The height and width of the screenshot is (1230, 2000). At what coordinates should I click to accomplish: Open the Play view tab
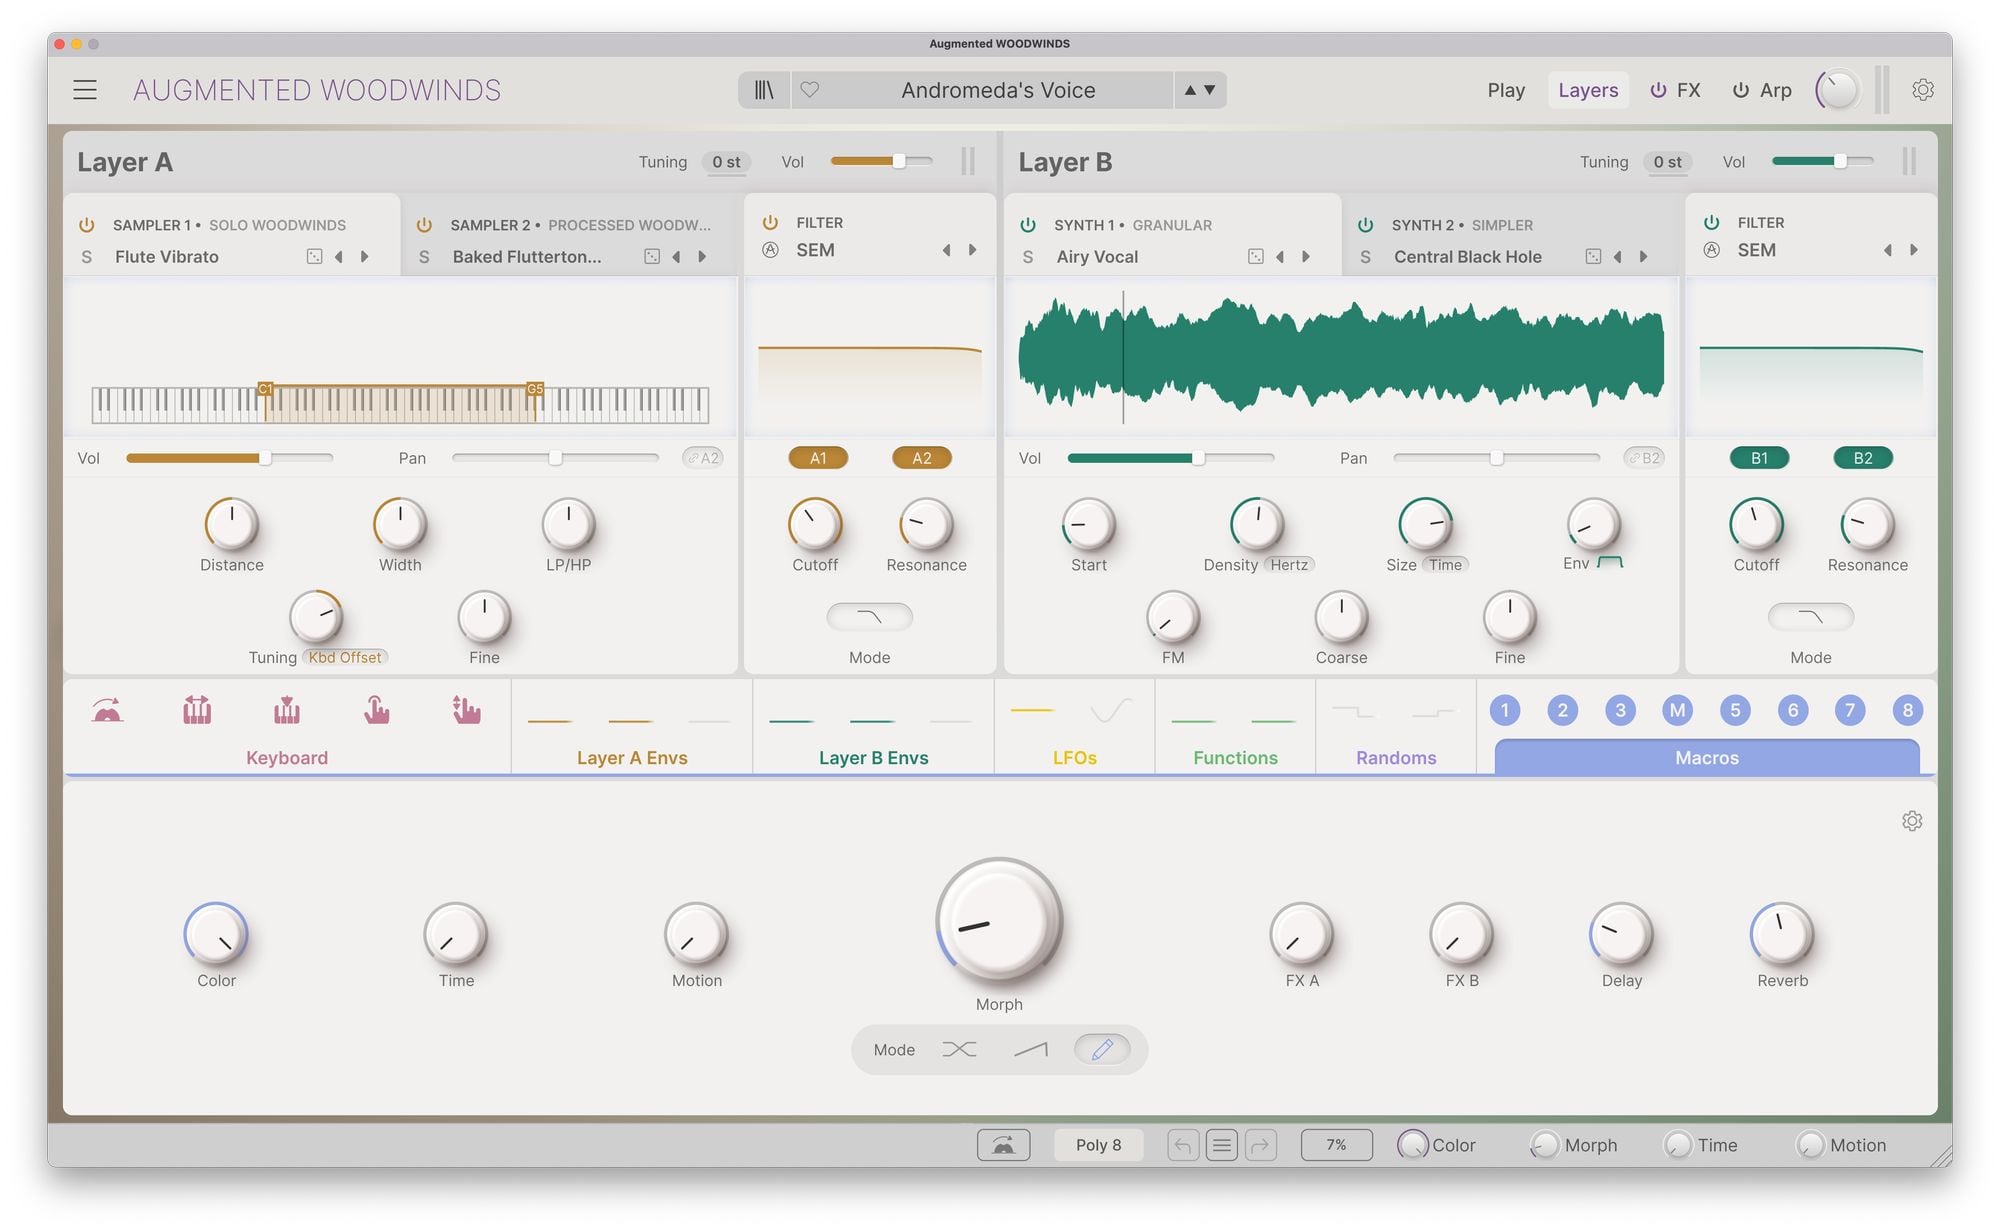tap(1505, 90)
